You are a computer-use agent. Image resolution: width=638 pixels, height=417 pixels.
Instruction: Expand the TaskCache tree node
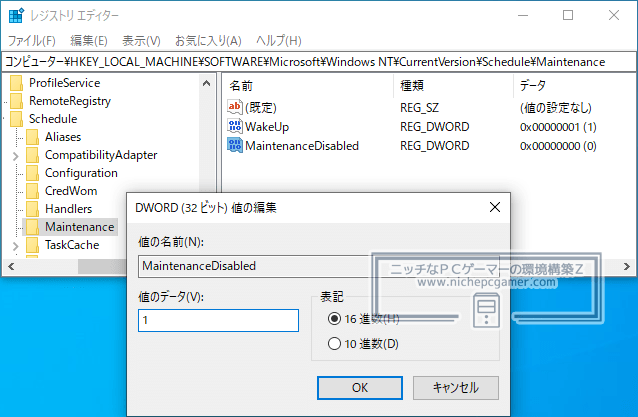(x=15, y=246)
